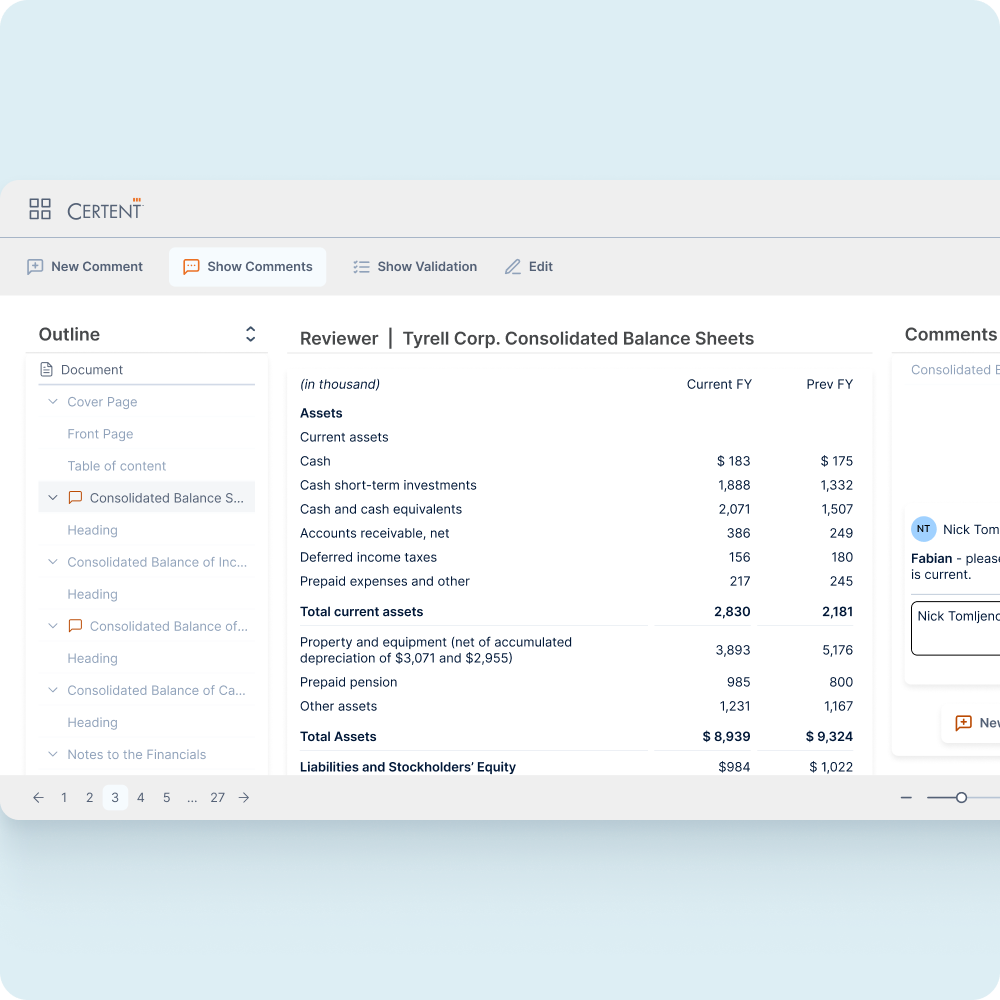
Task: Open Front Page in outline
Action: 100,434
